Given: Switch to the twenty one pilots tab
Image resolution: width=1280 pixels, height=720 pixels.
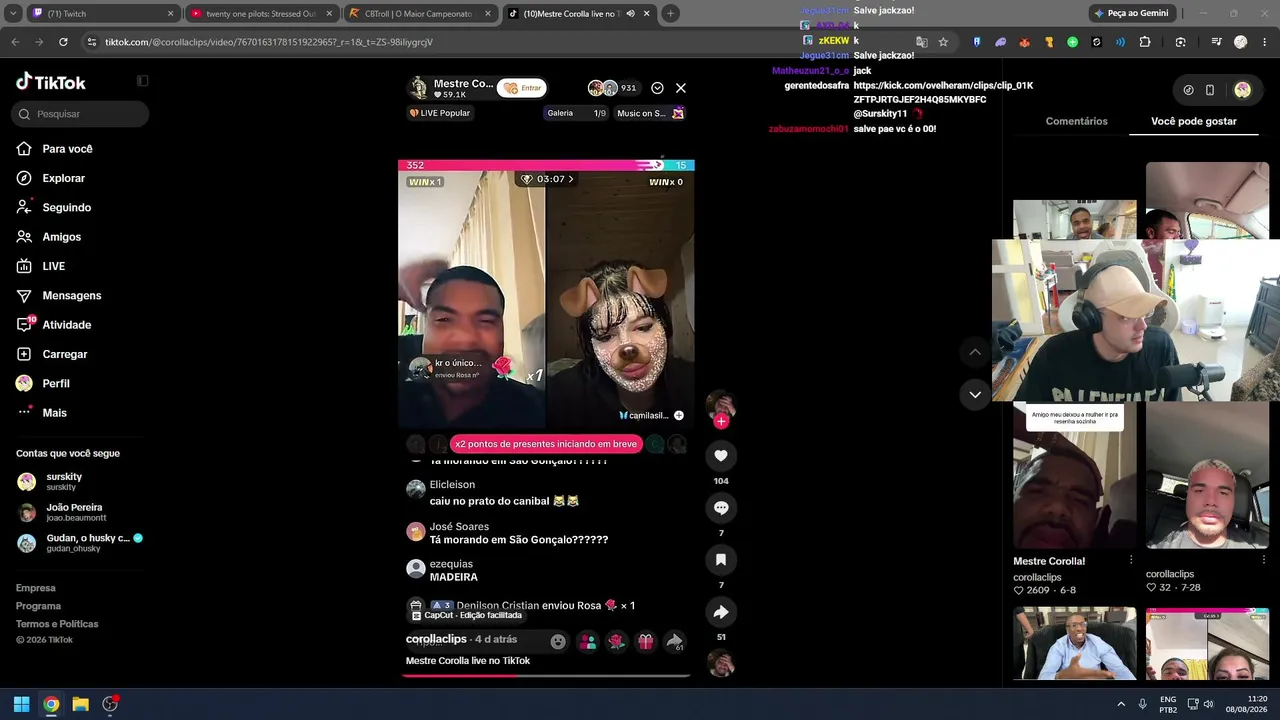Looking at the screenshot, I should pyautogui.click(x=261, y=14).
